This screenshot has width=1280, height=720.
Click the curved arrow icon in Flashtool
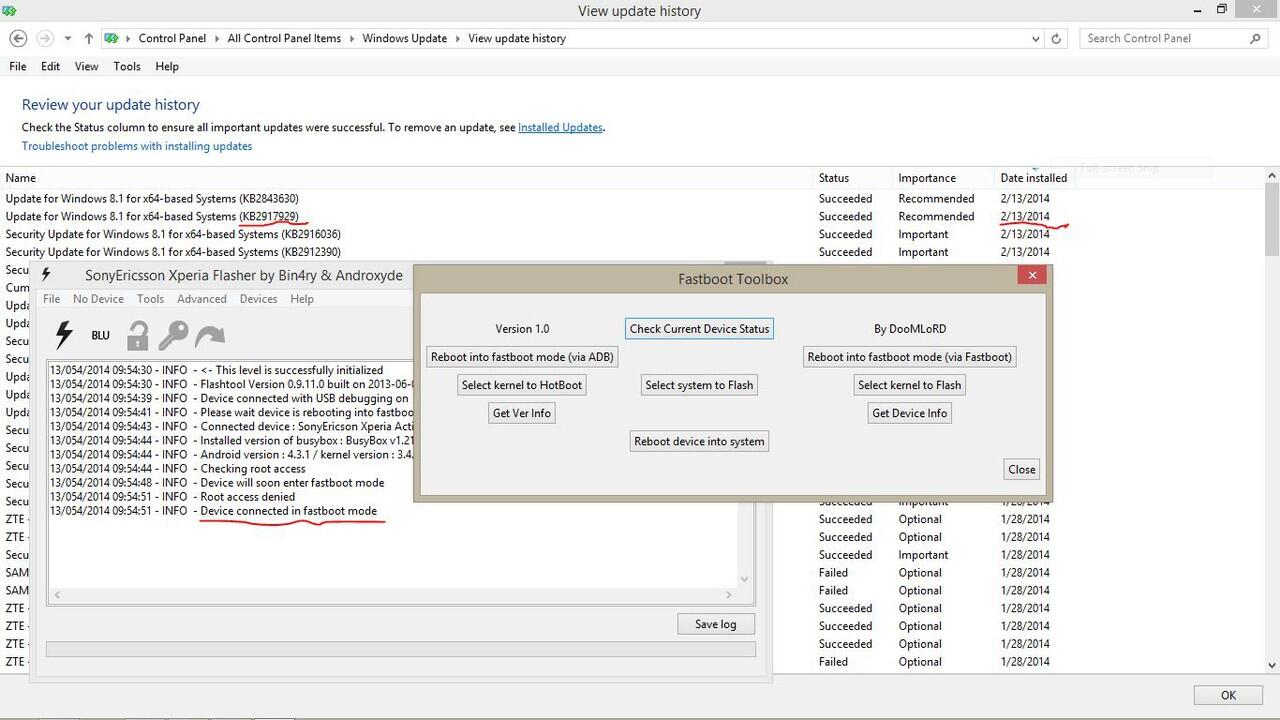point(210,335)
